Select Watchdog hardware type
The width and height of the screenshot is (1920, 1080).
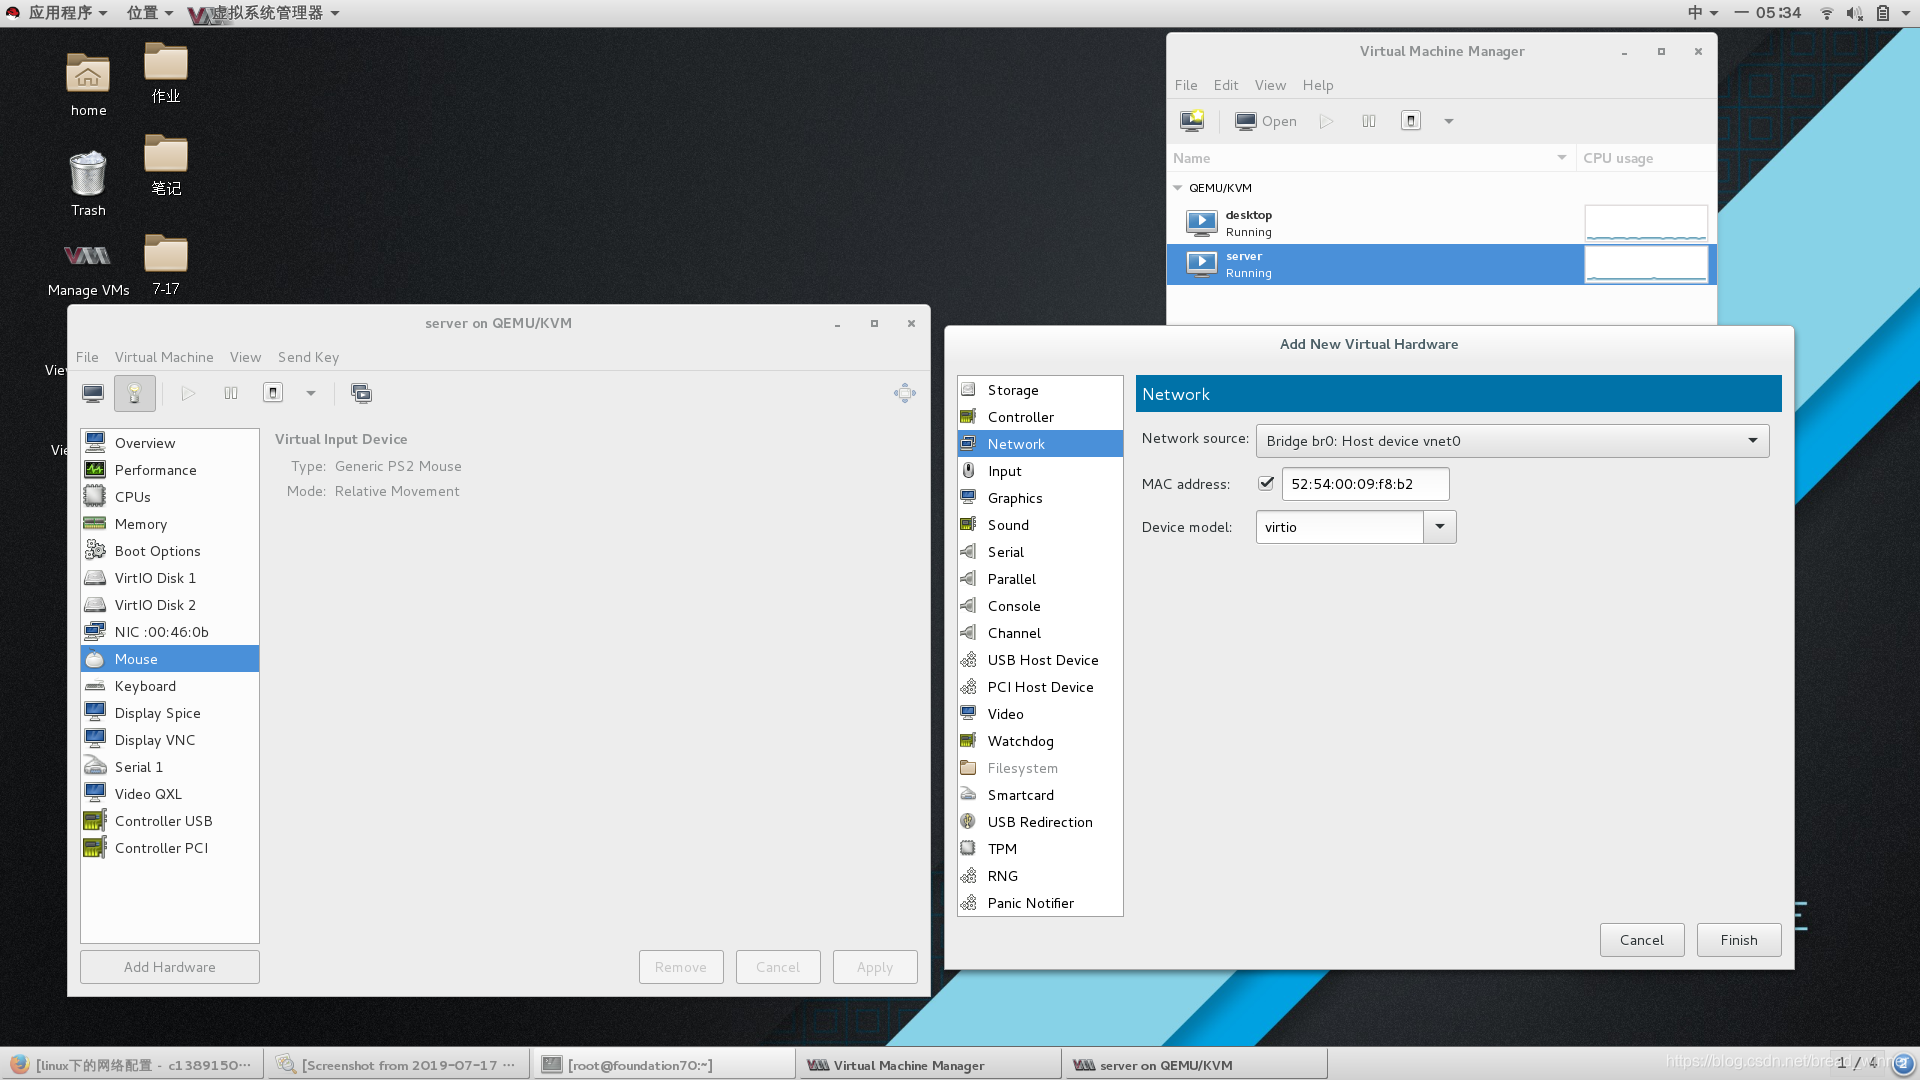(1040, 741)
